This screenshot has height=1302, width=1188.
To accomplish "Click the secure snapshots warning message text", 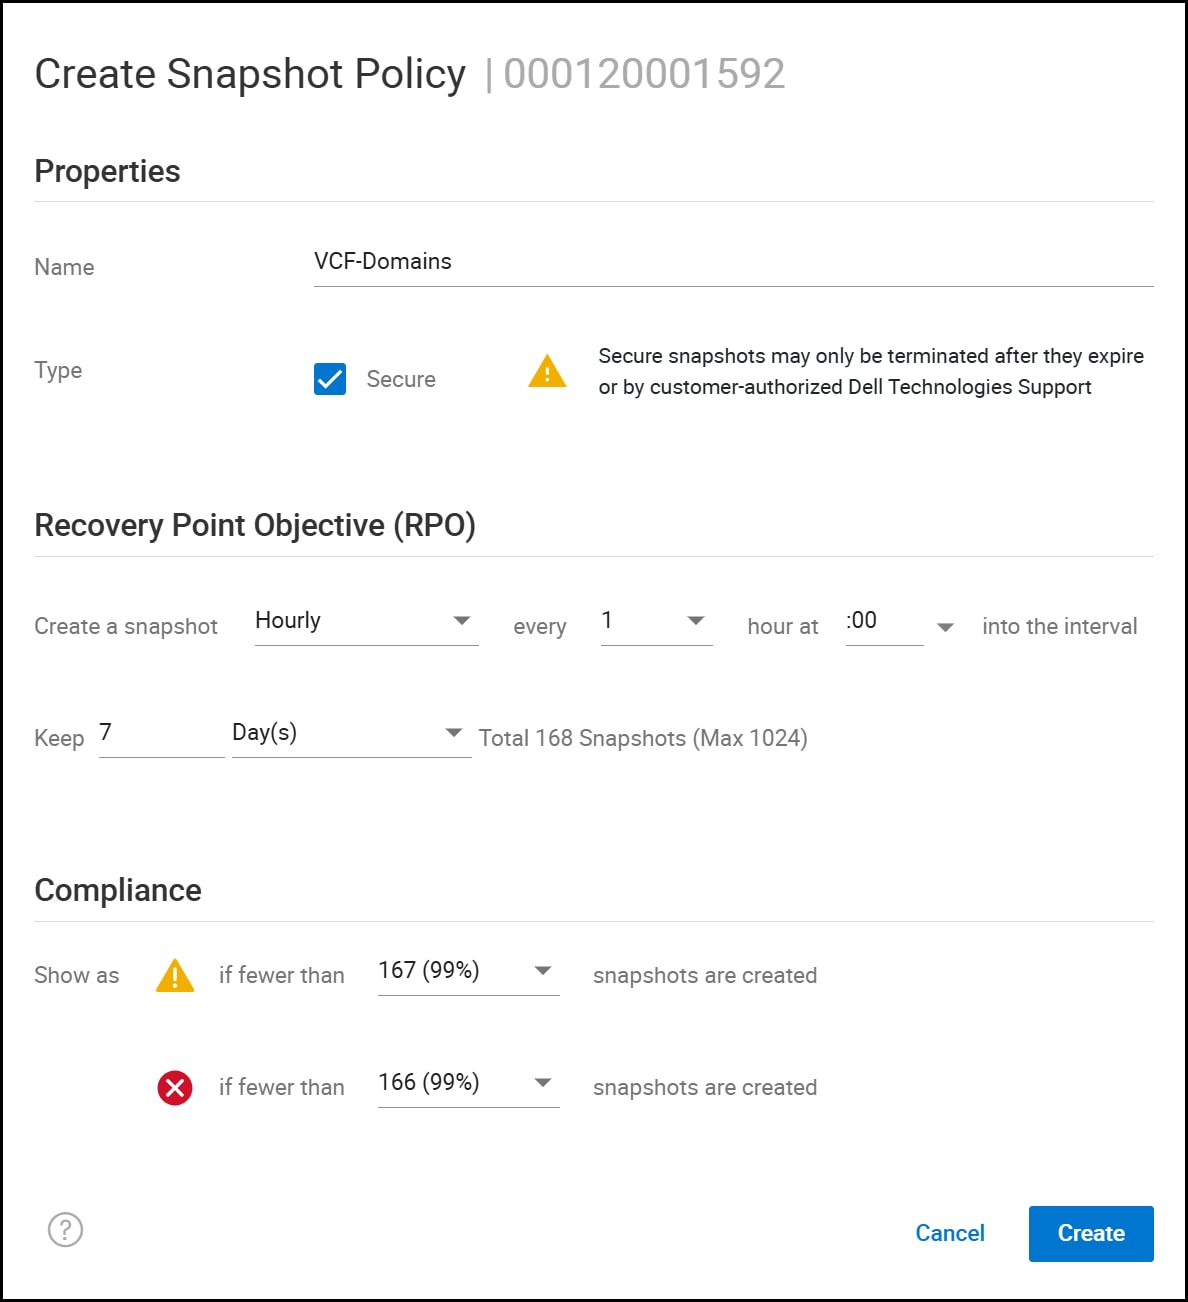I will 871,371.
